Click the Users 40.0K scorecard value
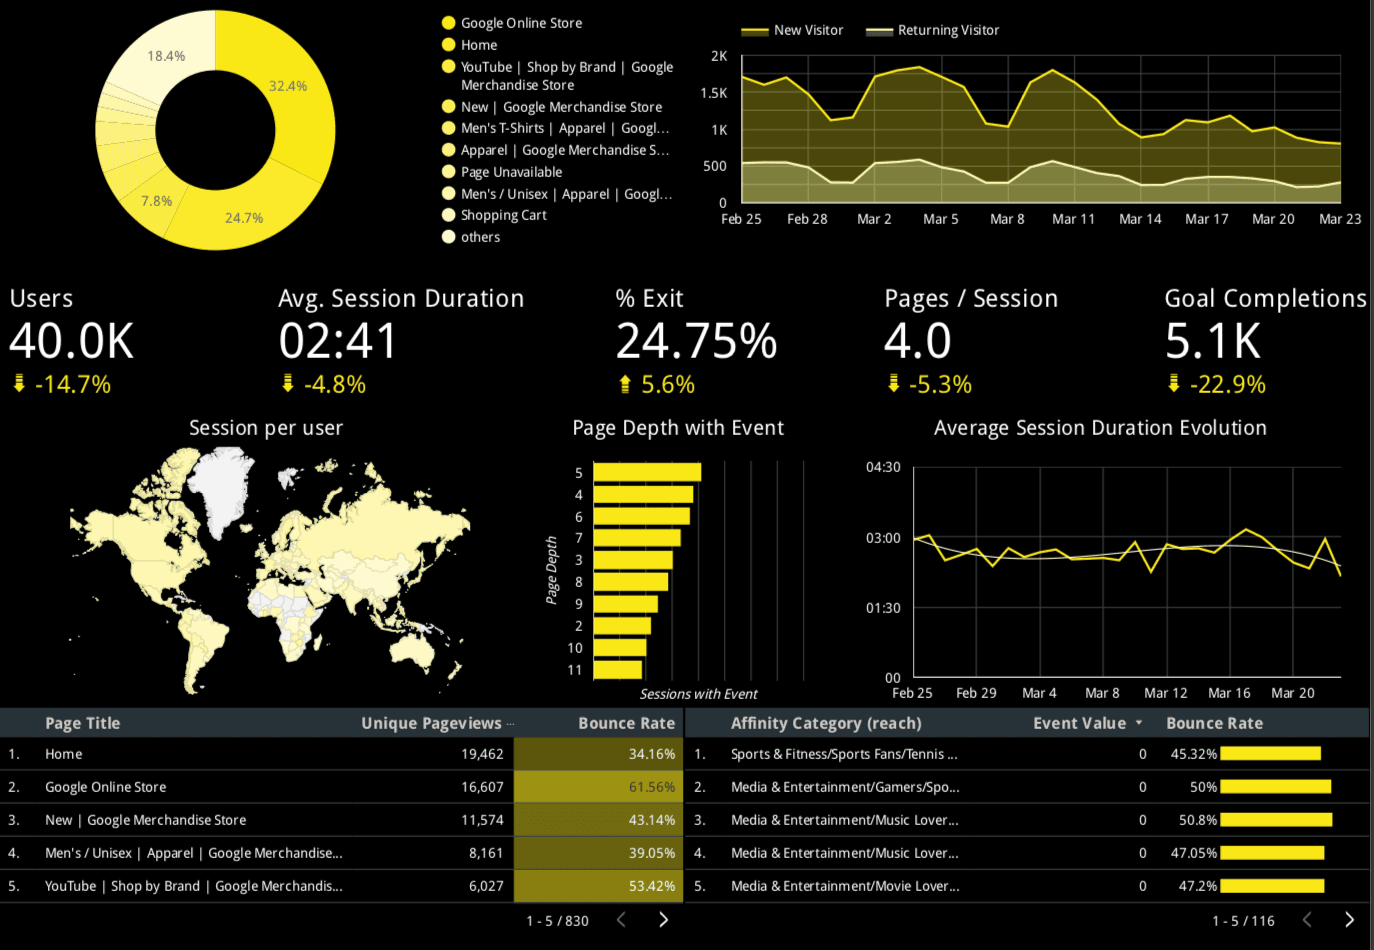 (x=71, y=341)
